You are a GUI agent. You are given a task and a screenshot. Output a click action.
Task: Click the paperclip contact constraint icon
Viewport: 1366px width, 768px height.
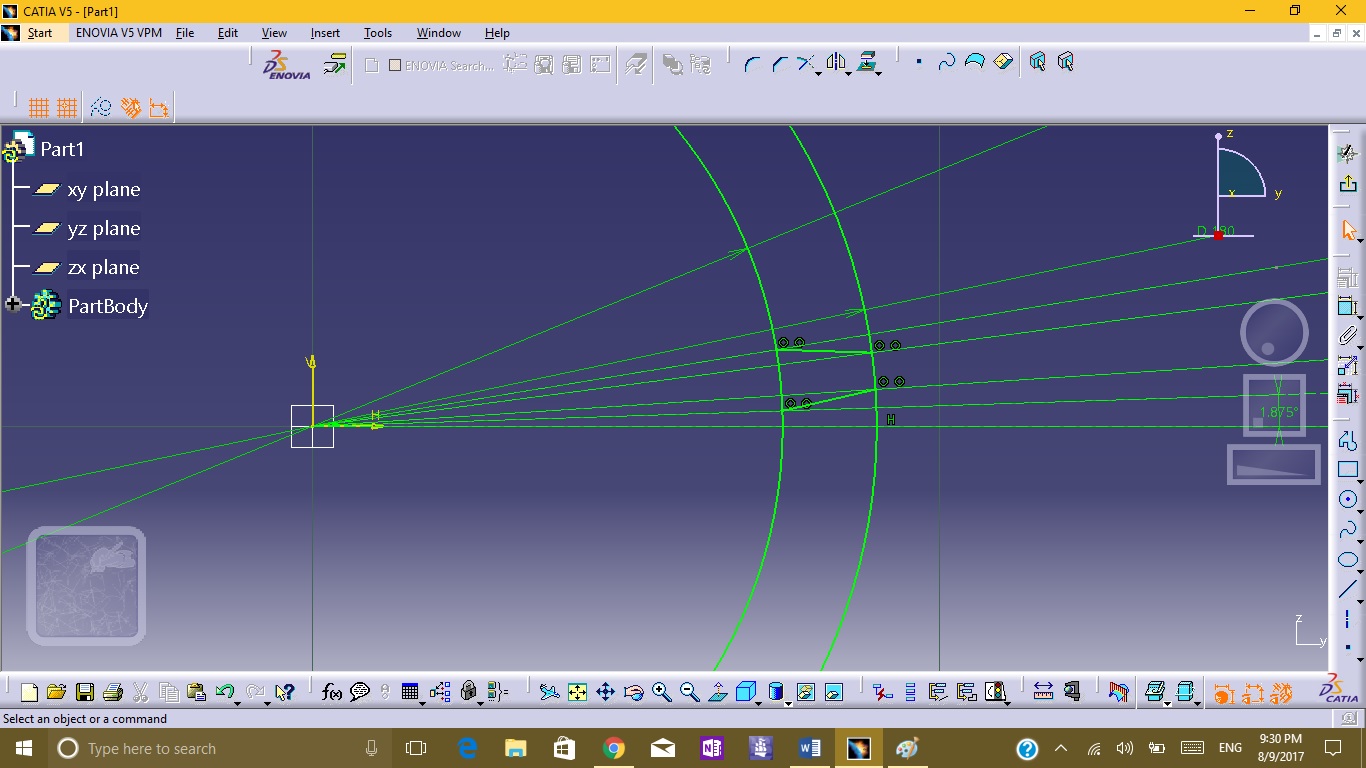pyautogui.click(x=1348, y=336)
